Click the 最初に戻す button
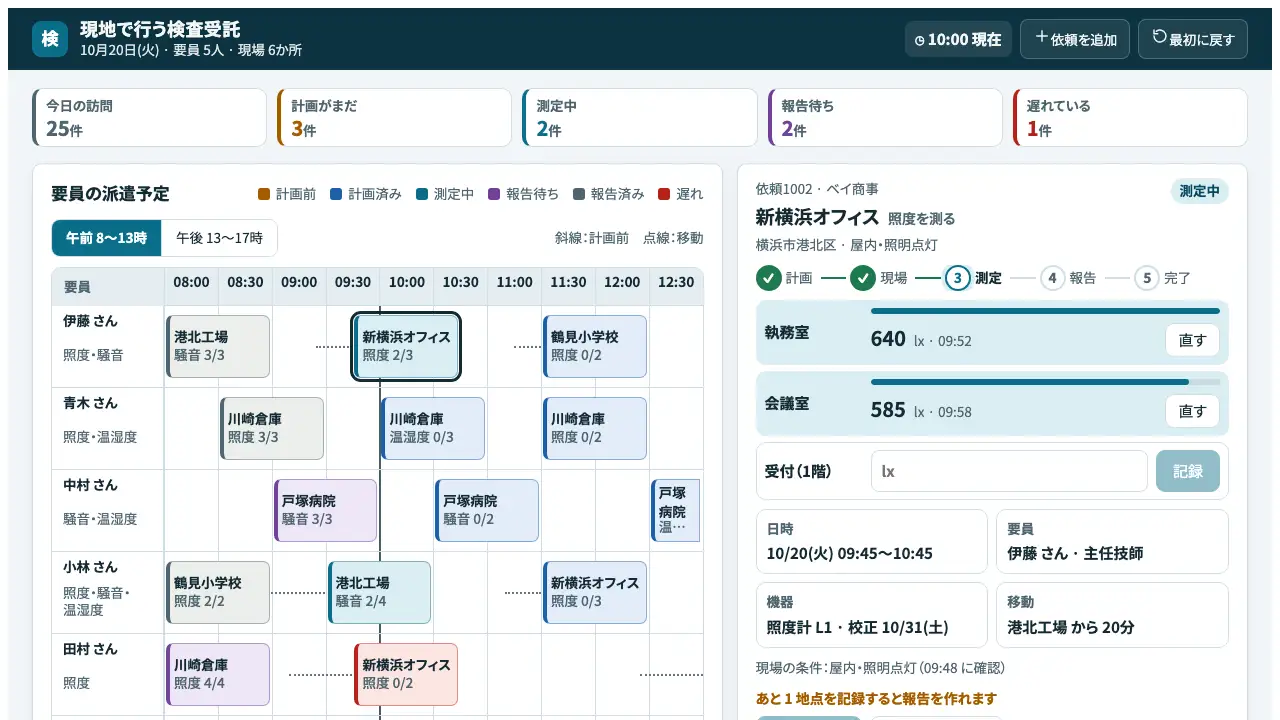The image size is (1280, 720). coord(1193,39)
